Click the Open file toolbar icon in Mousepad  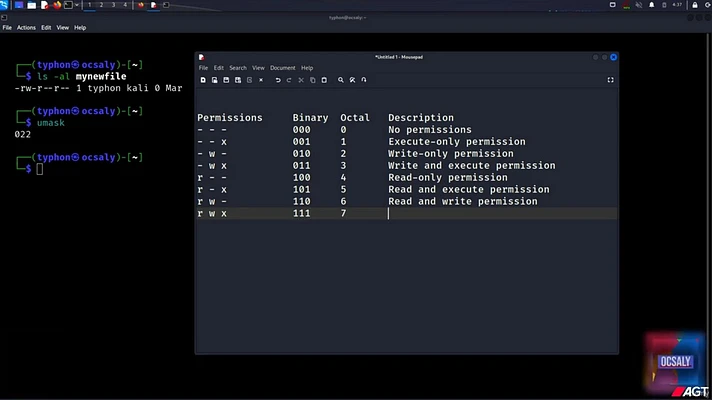(214, 80)
